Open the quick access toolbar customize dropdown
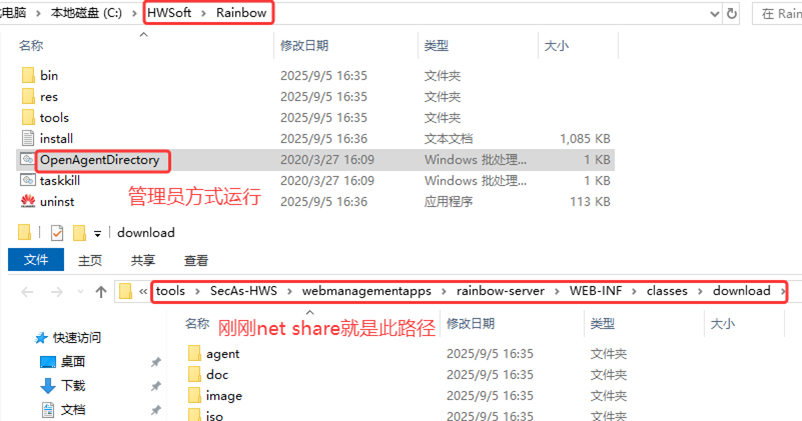 [x=97, y=234]
